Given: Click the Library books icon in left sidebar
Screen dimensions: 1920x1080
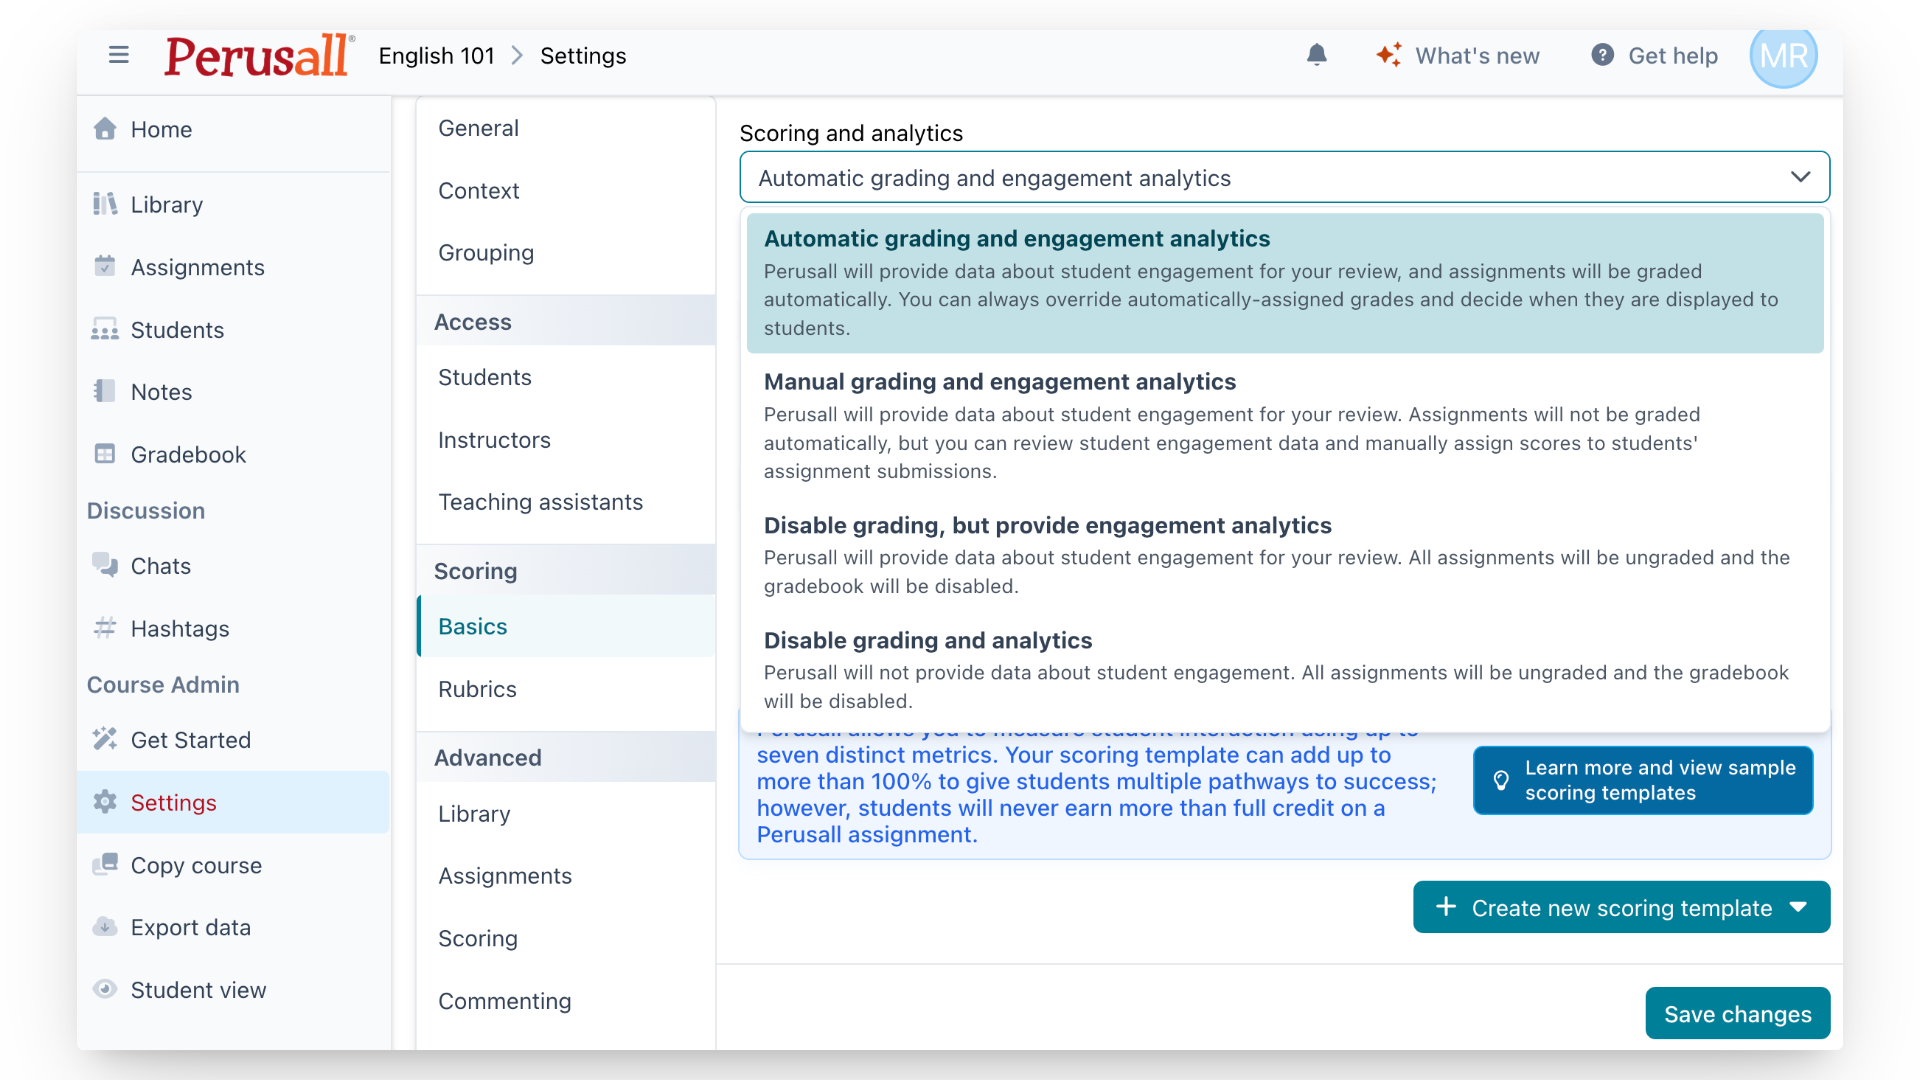Looking at the screenshot, I should (105, 204).
